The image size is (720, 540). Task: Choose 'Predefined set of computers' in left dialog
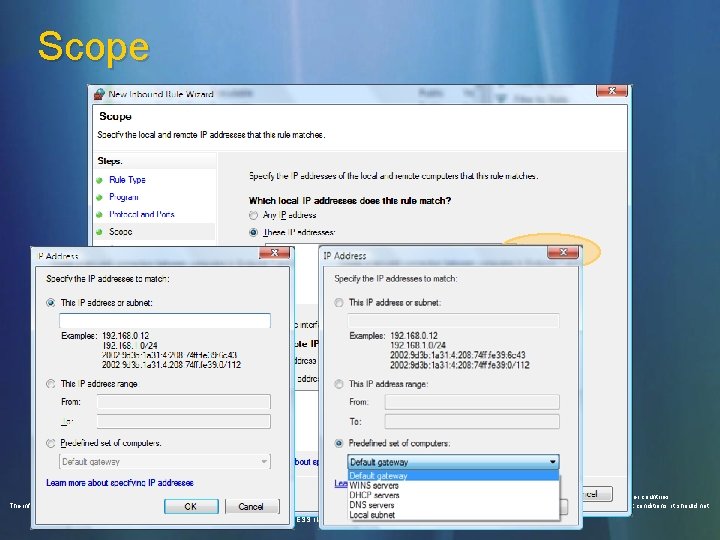(x=51, y=443)
